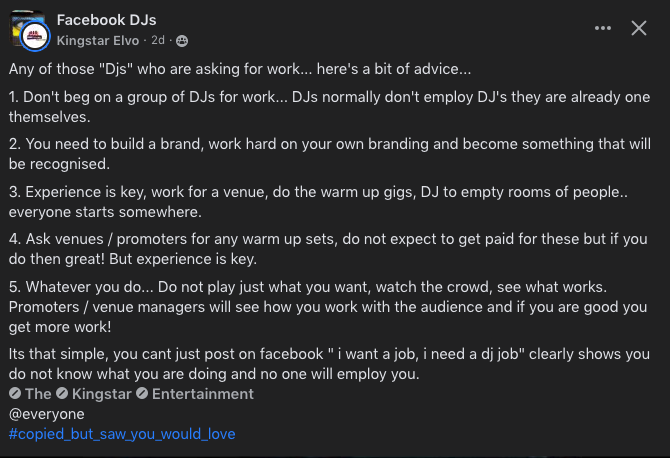The image size is (670, 458).
Task: Click the 2d post timestamp
Action: 158,41
